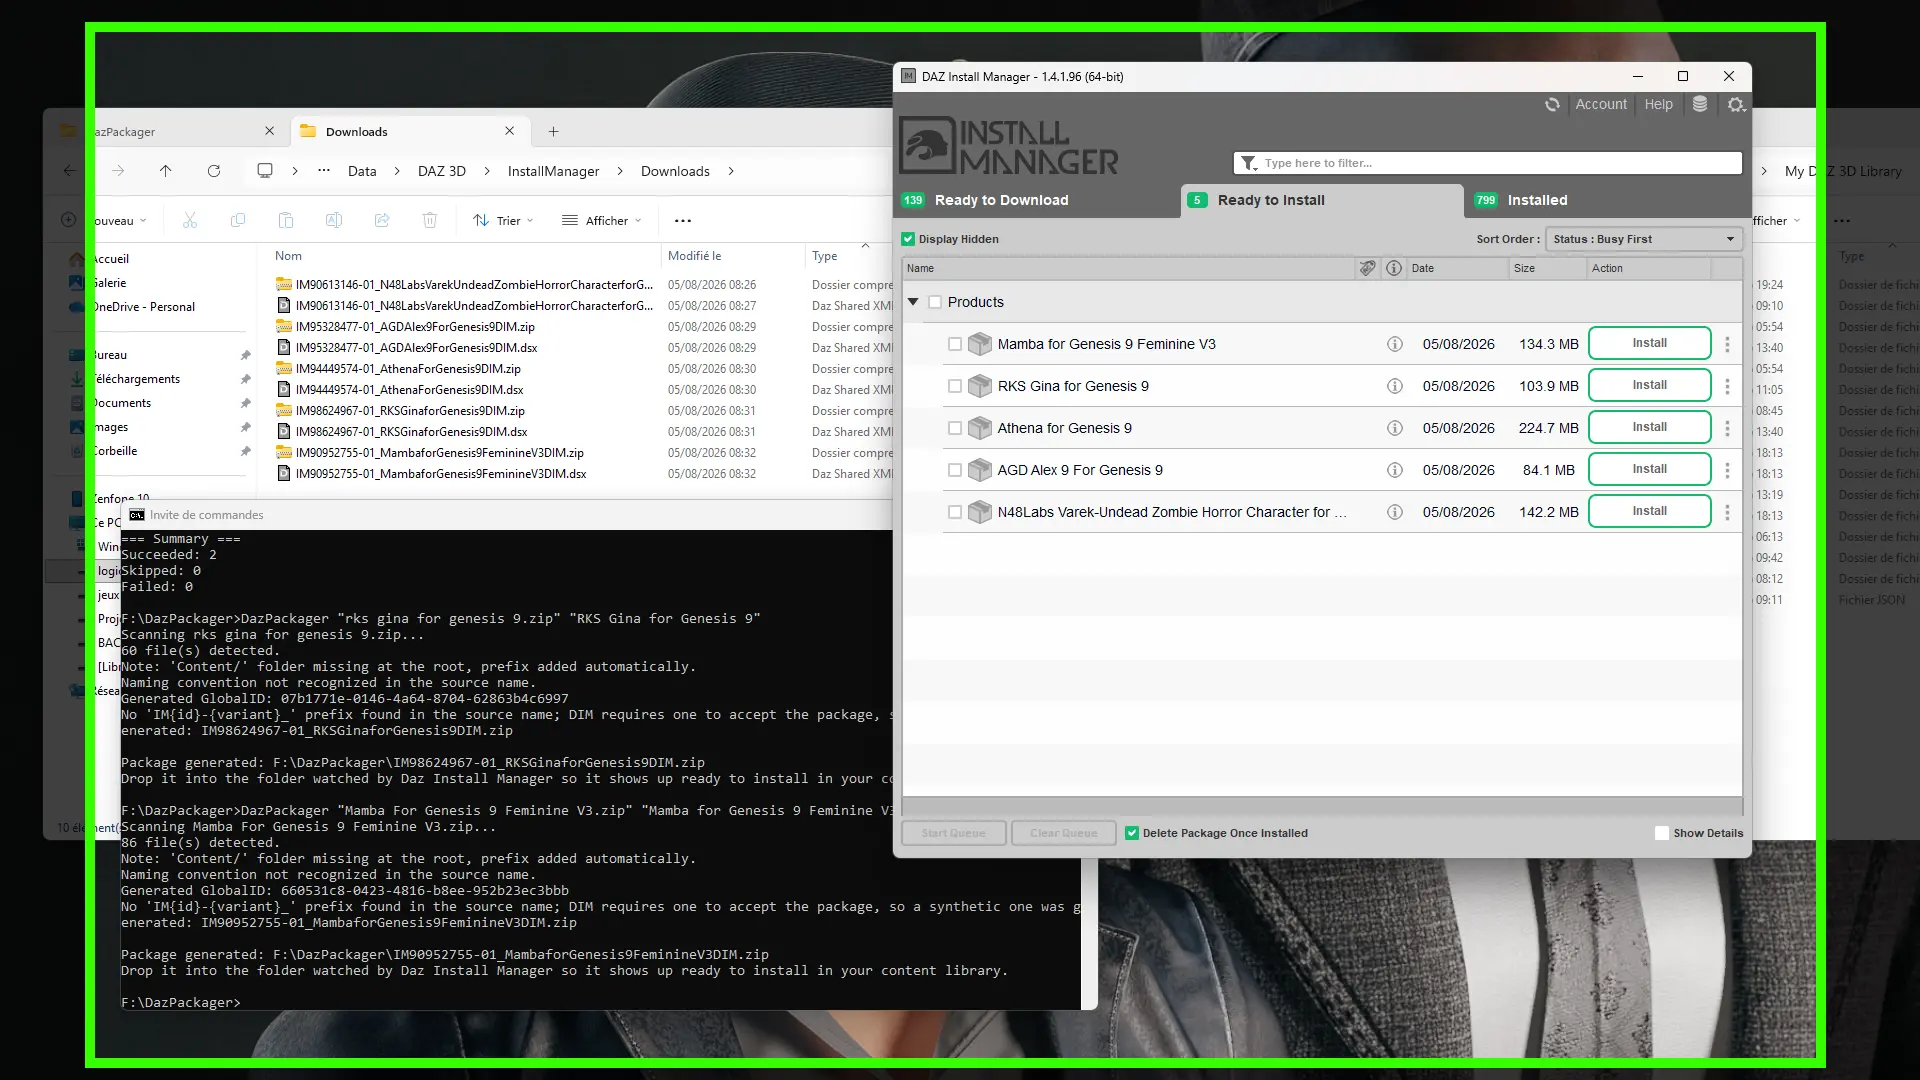Show info for AGD Alex 9 For Genesis 9

click(1395, 470)
